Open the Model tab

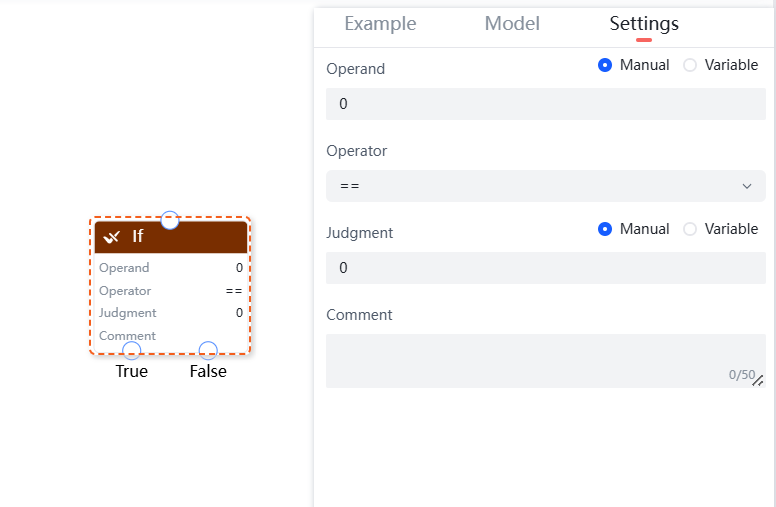click(512, 24)
